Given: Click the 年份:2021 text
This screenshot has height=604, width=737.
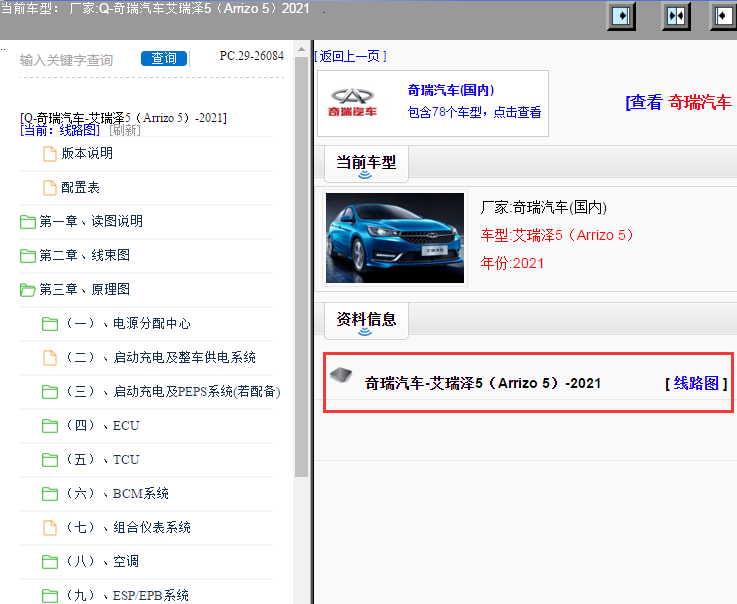Looking at the screenshot, I should point(512,263).
